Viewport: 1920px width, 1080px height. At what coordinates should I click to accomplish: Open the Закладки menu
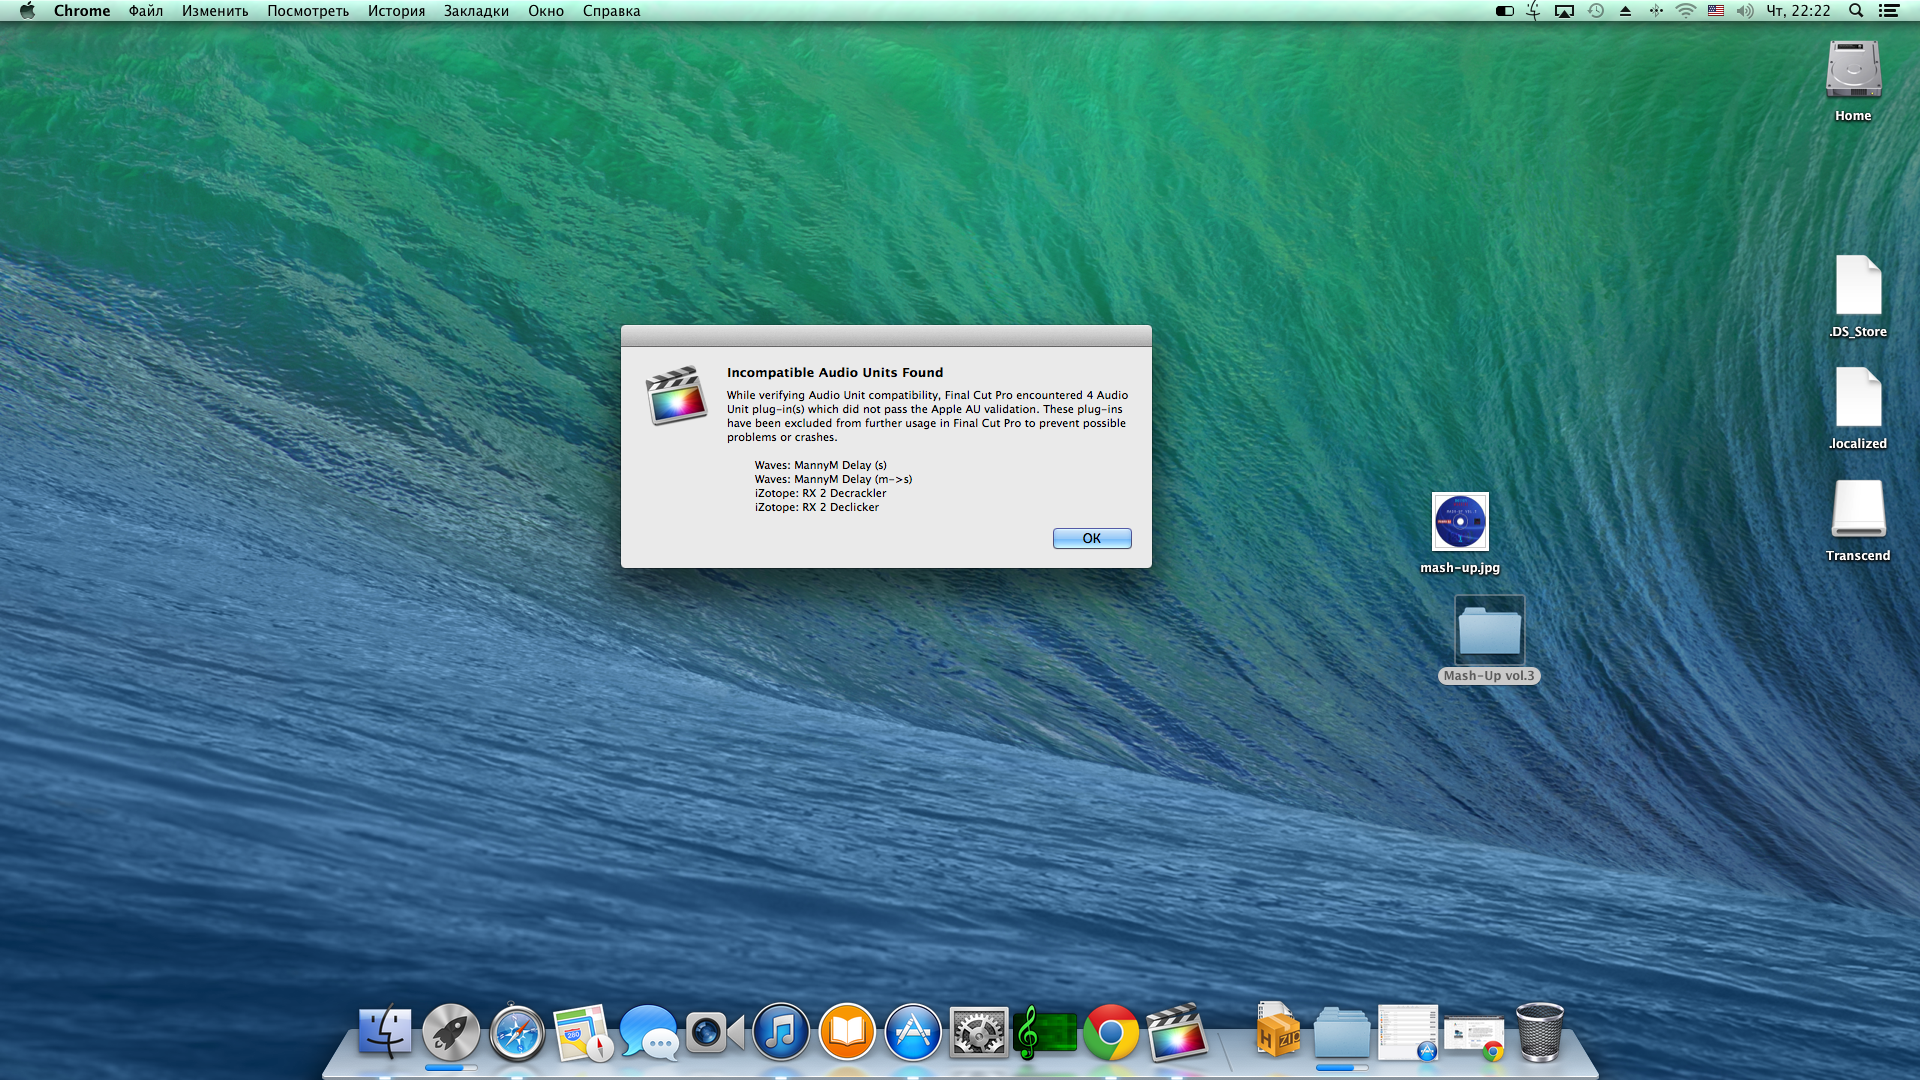pos(476,11)
